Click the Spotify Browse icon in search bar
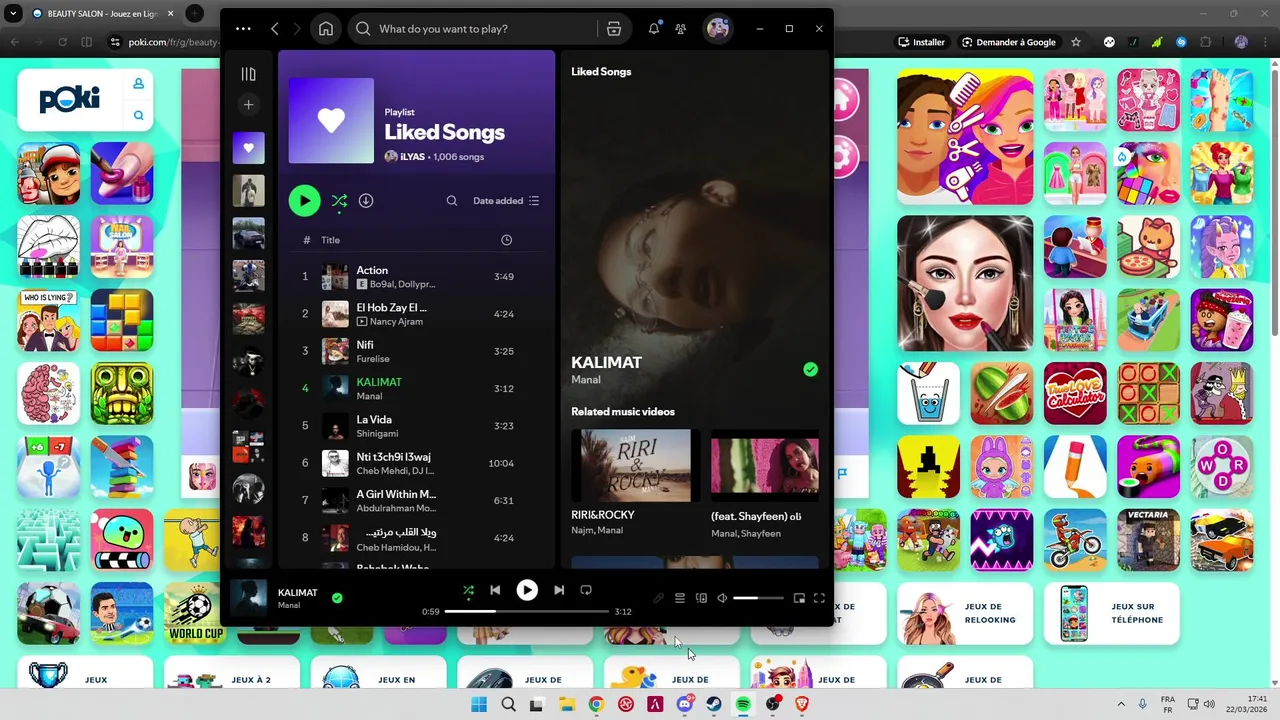 click(614, 29)
